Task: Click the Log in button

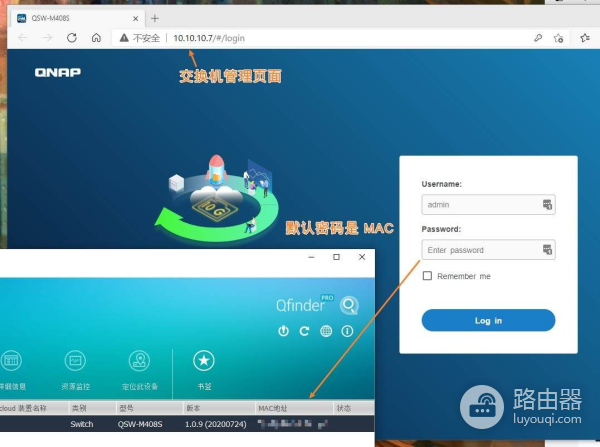Action: pos(488,320)
